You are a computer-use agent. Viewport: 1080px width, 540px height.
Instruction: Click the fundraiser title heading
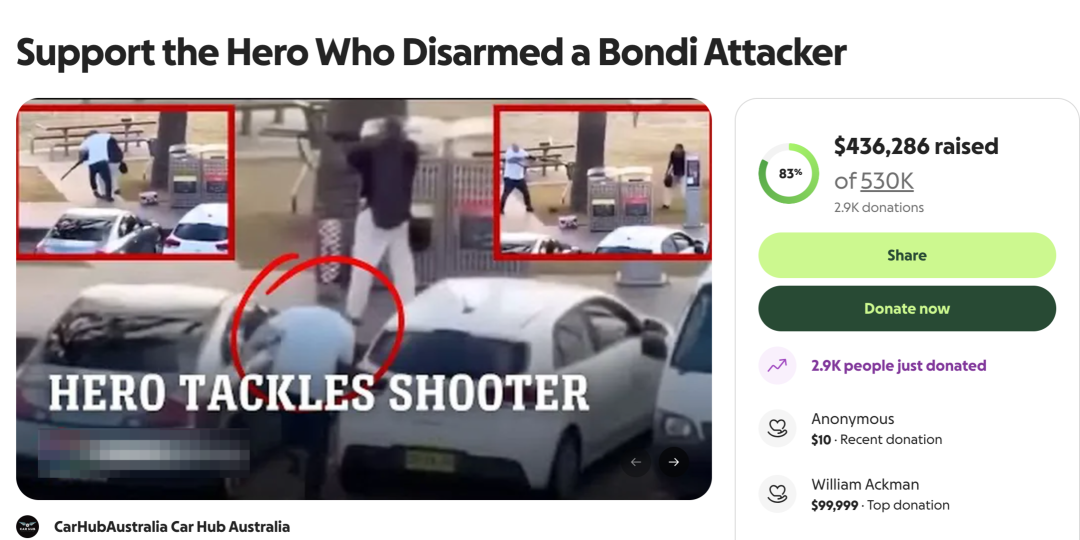431,53
